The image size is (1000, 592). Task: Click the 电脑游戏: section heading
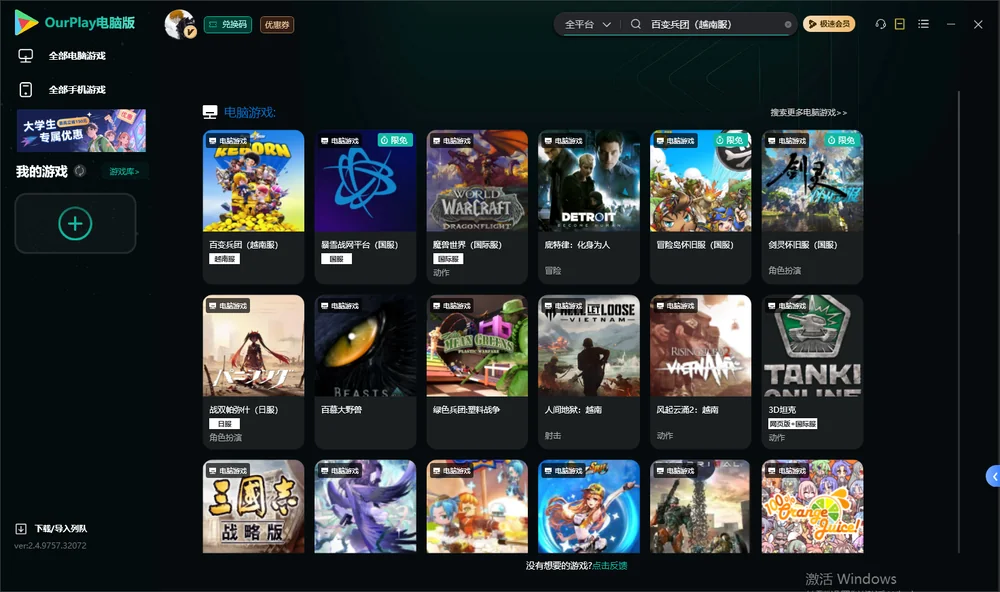pyautogui.click(x=249, y=112)
